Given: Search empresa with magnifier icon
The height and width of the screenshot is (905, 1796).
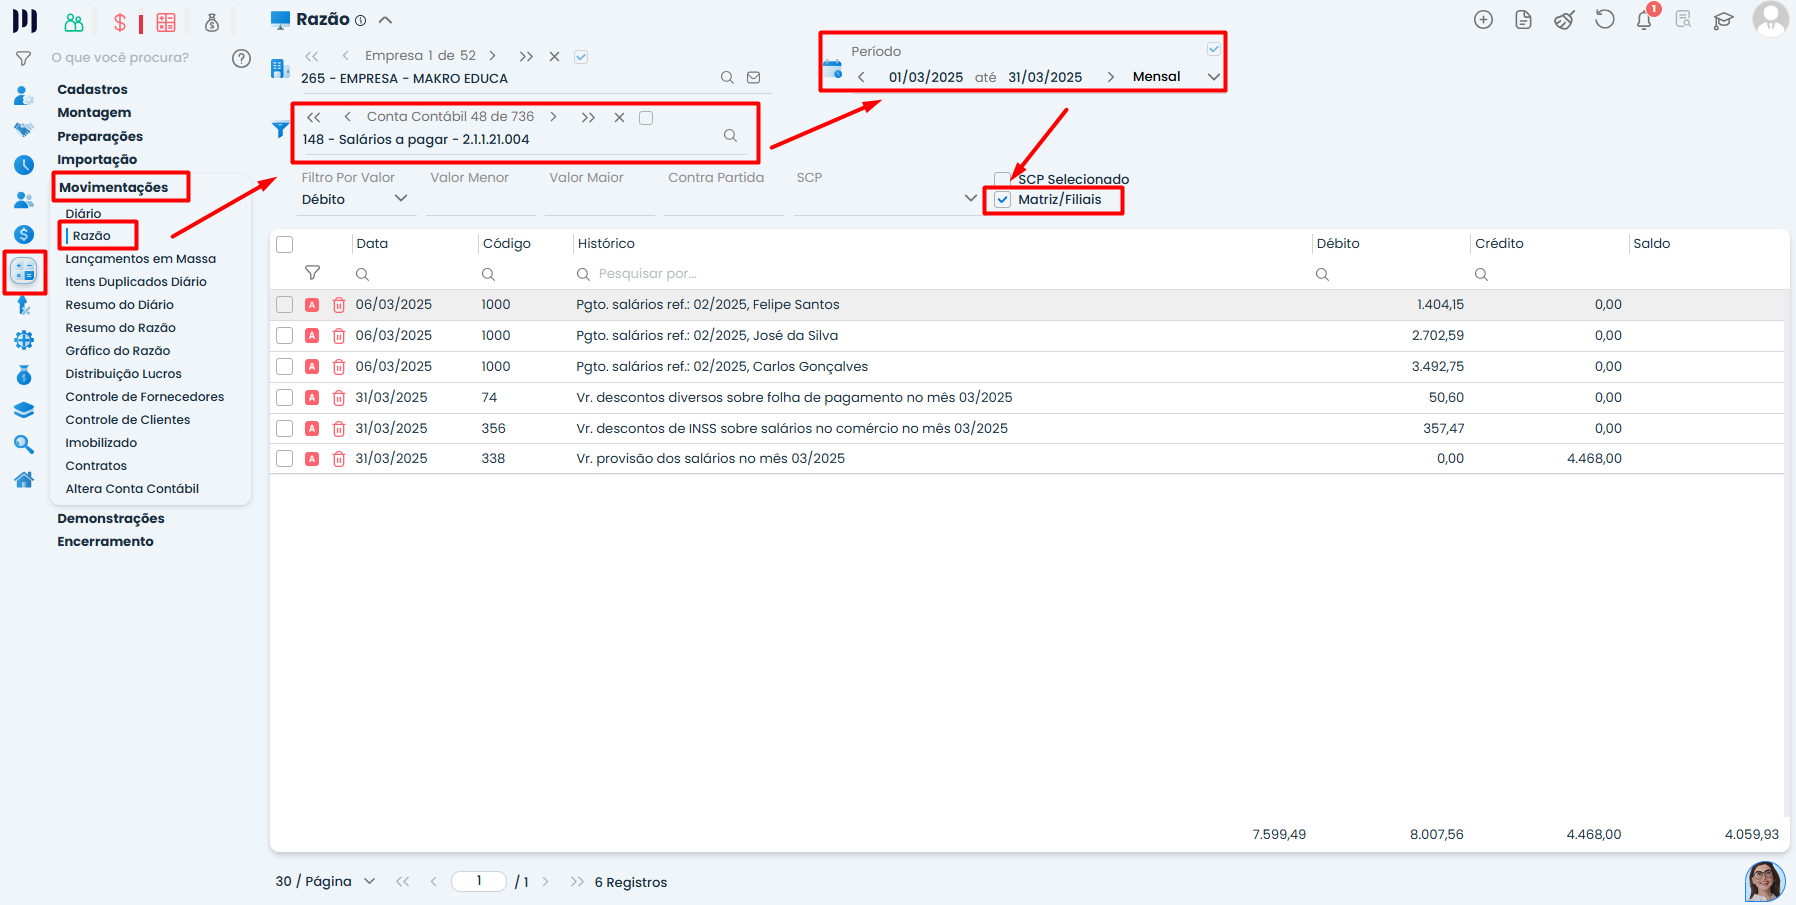Looking at the screenshot, I should 727,78.
